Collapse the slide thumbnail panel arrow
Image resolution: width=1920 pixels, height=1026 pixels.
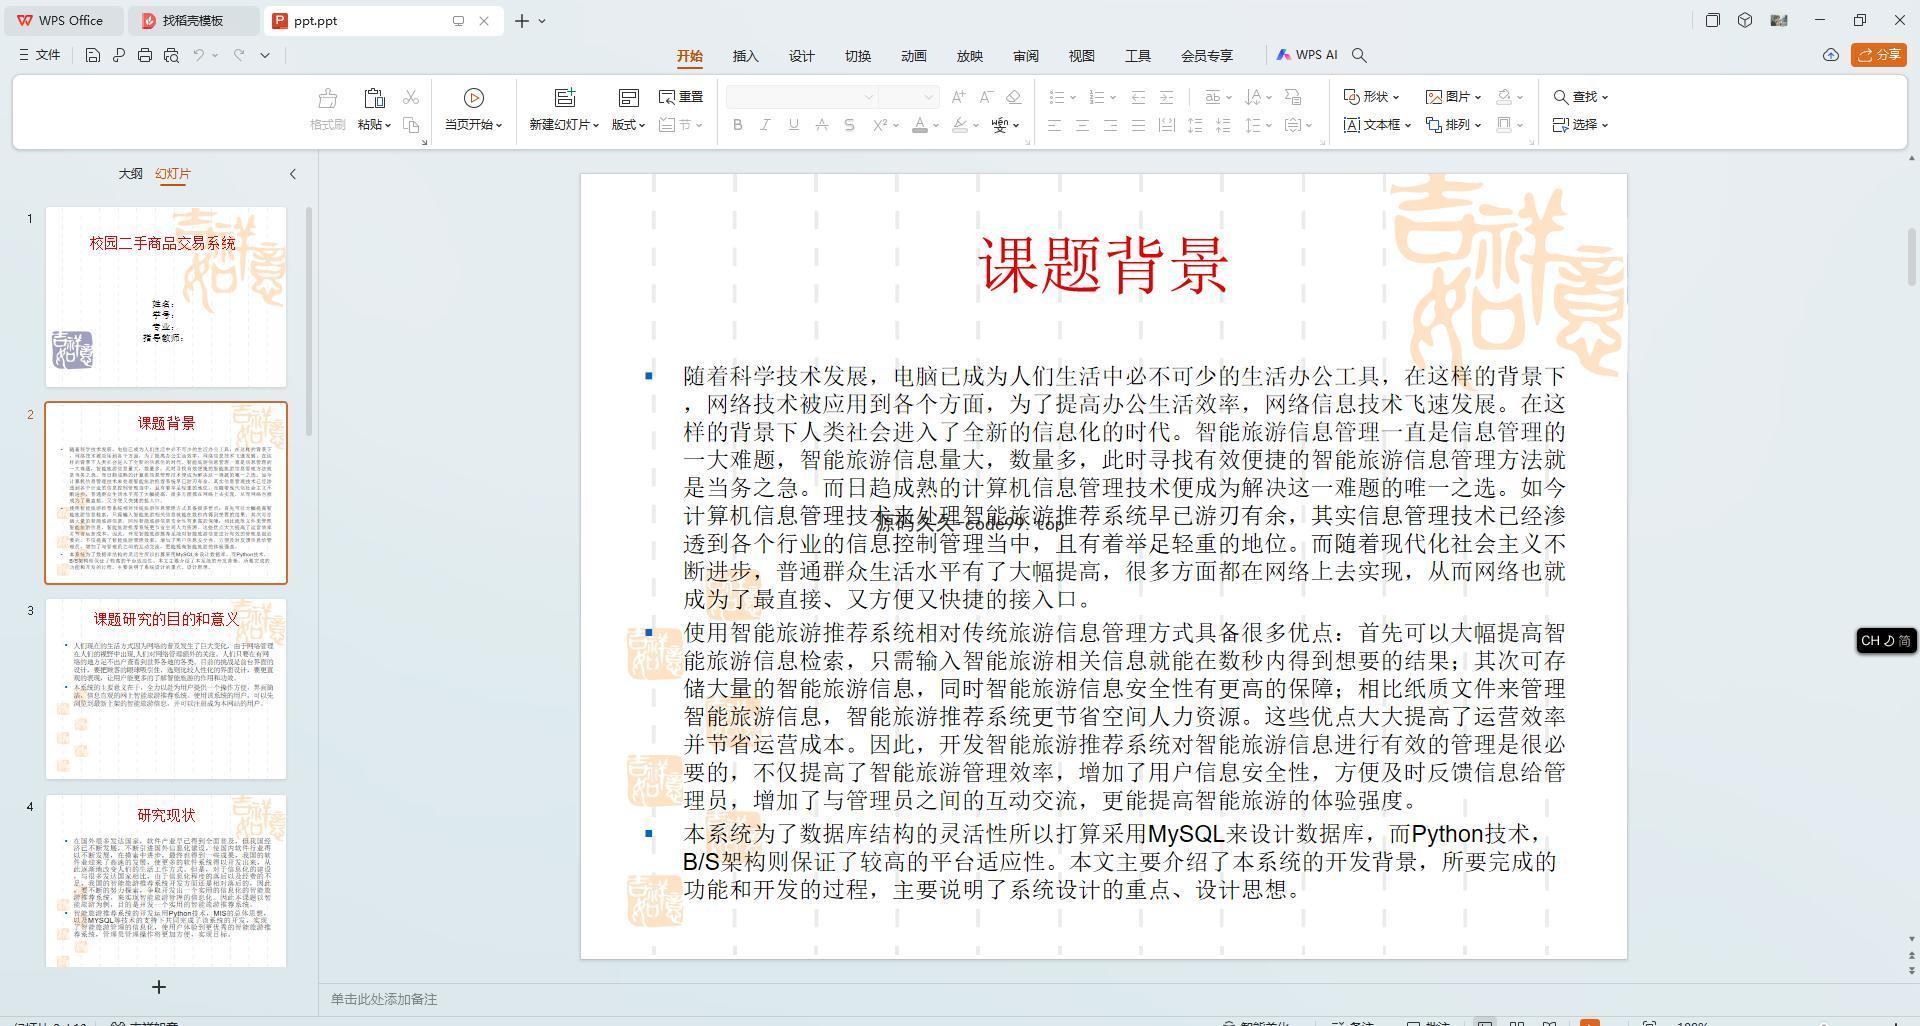(x=292, y=174)
